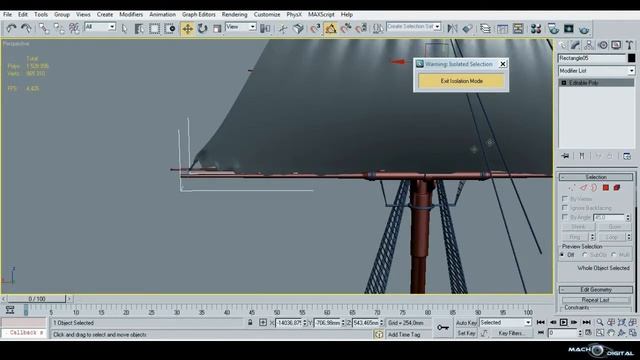
Task: Select the Off preview selection radio
Action: [x=563, y=255]
